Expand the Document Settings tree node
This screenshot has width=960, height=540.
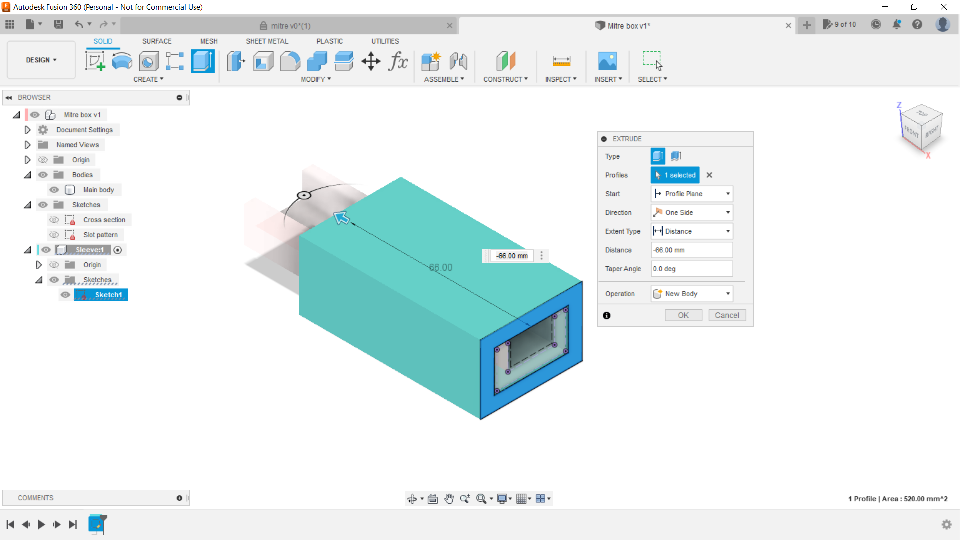(x=28, y=130)
